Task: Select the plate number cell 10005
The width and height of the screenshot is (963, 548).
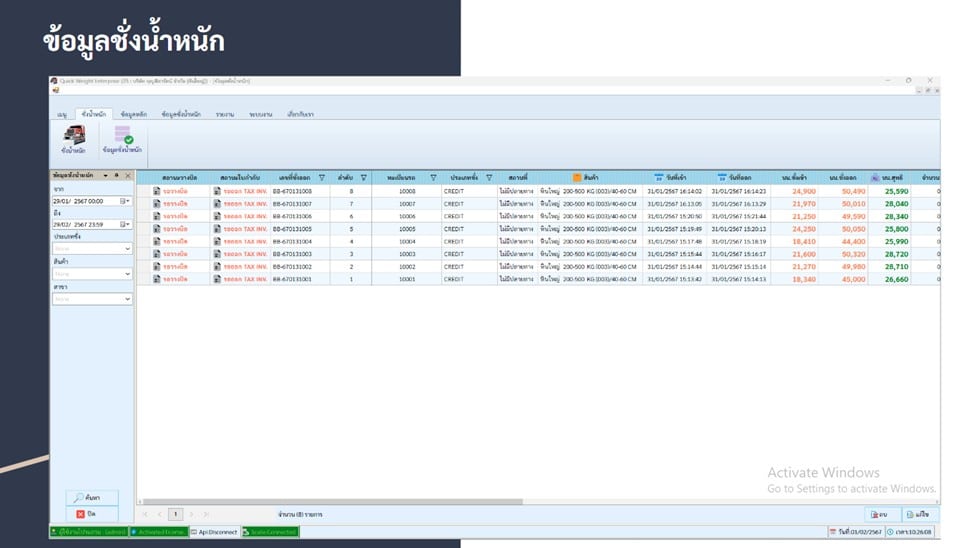Action: point(407,229)
